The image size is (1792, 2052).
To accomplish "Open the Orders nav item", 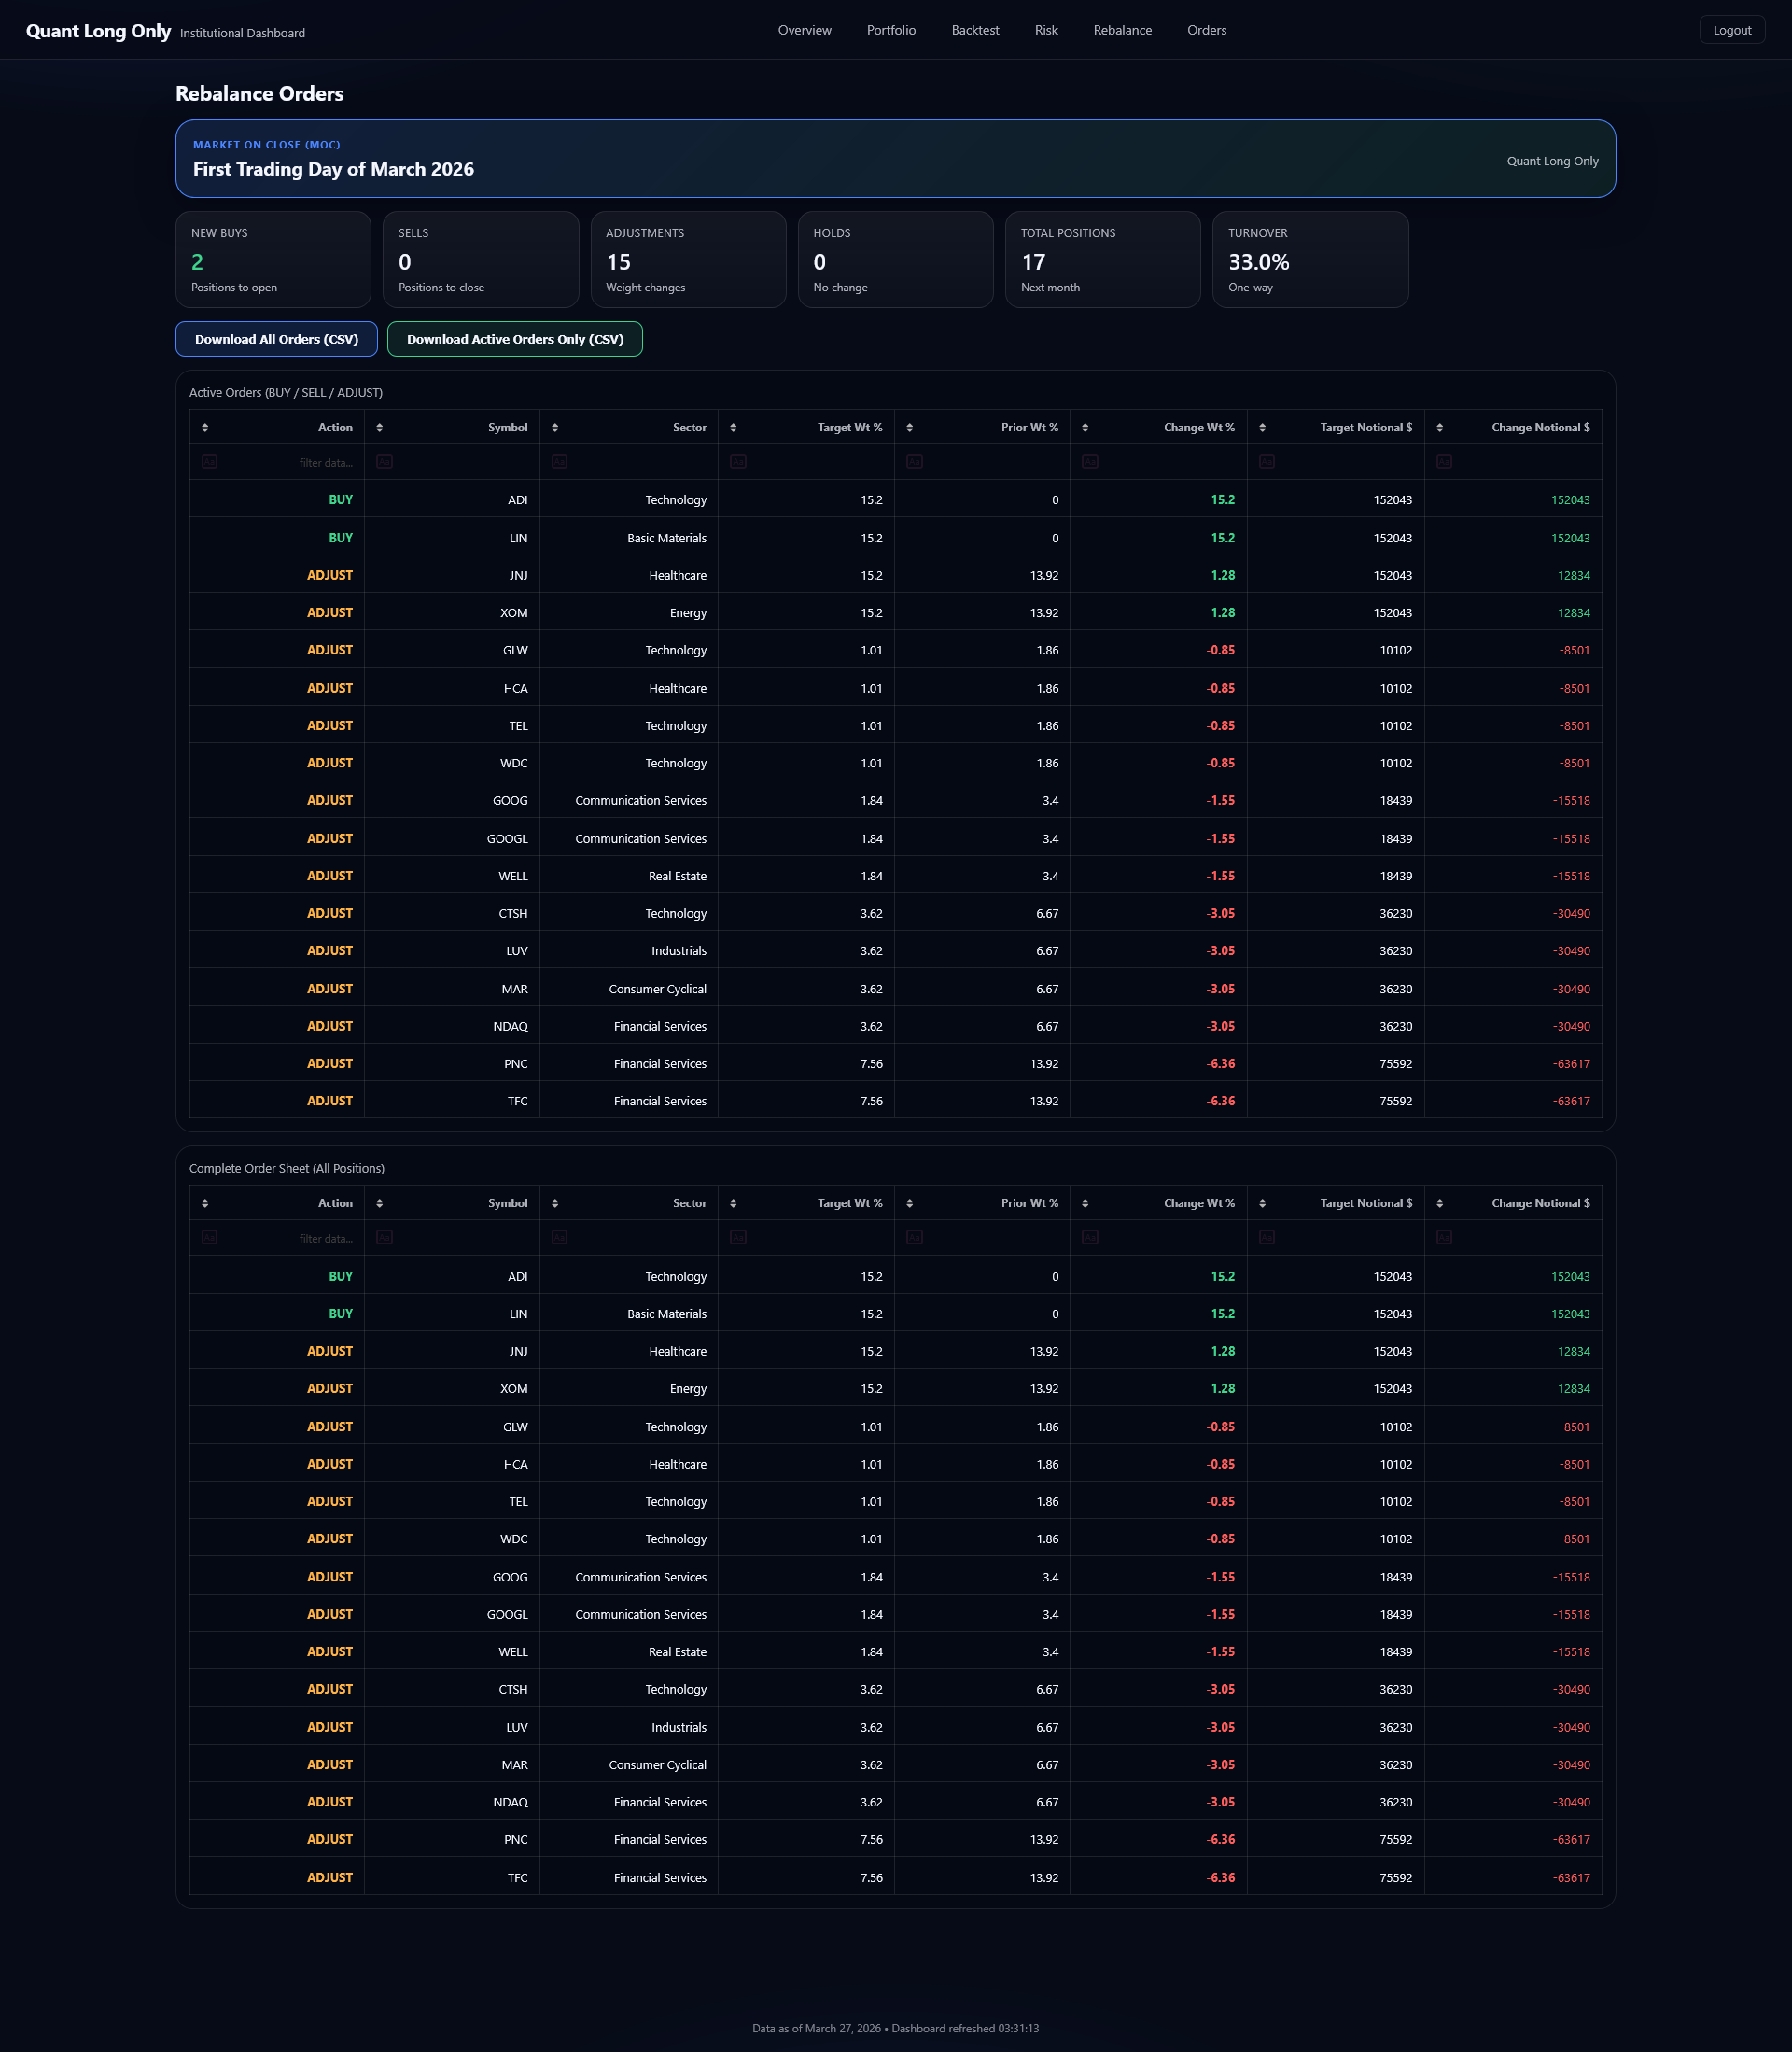I will (1206, 30).
